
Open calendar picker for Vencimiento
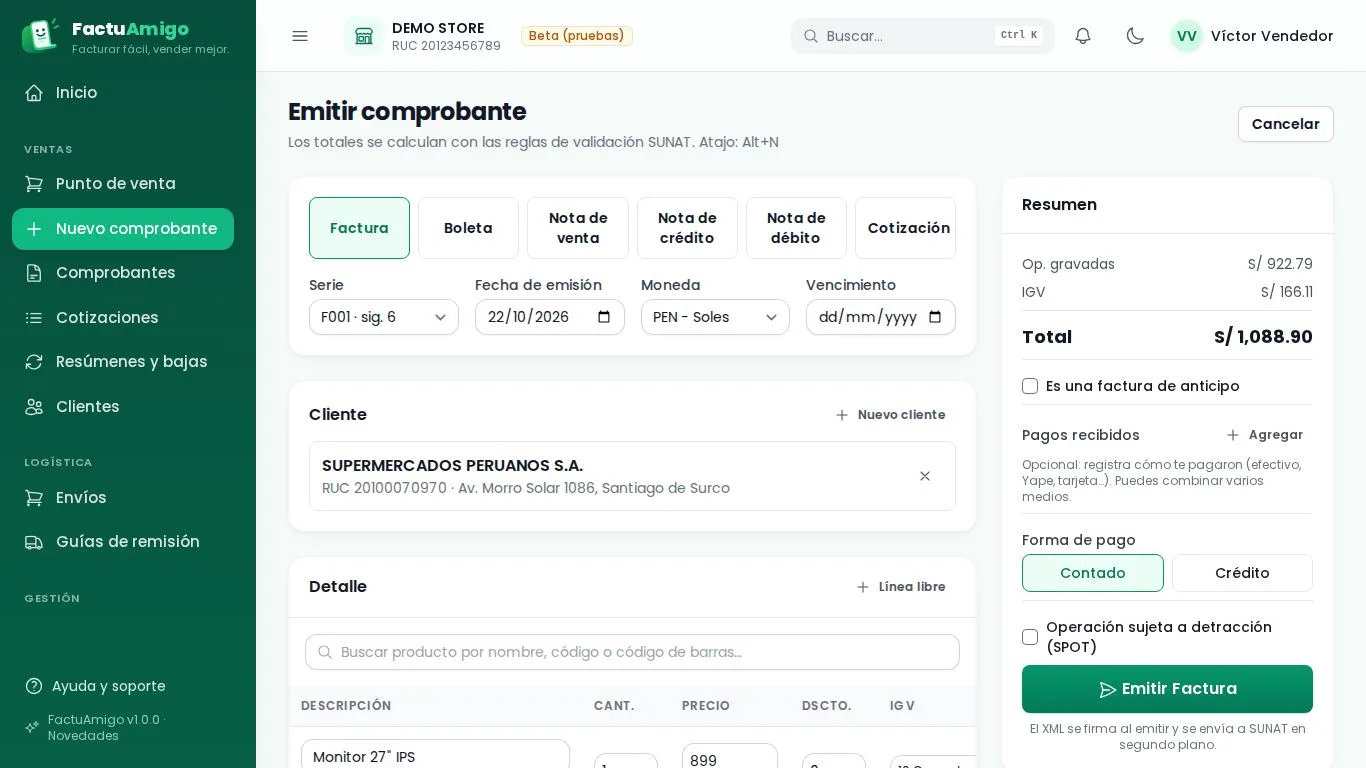click(x=935, y=317)
